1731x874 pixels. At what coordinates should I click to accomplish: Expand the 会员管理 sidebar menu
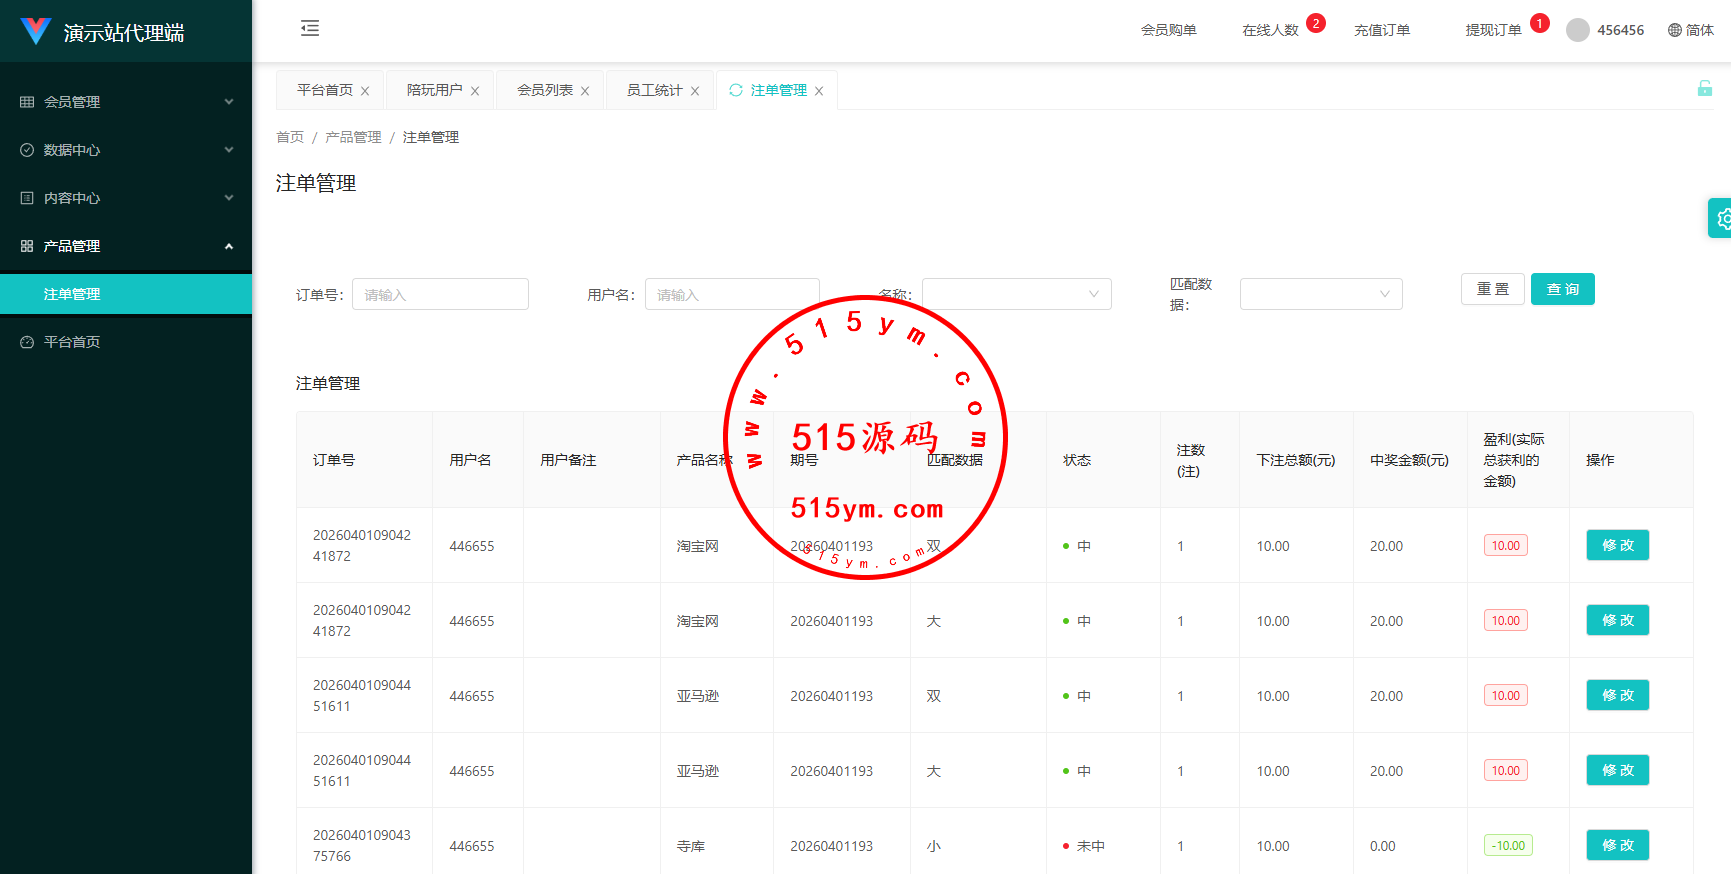(126, 102)
